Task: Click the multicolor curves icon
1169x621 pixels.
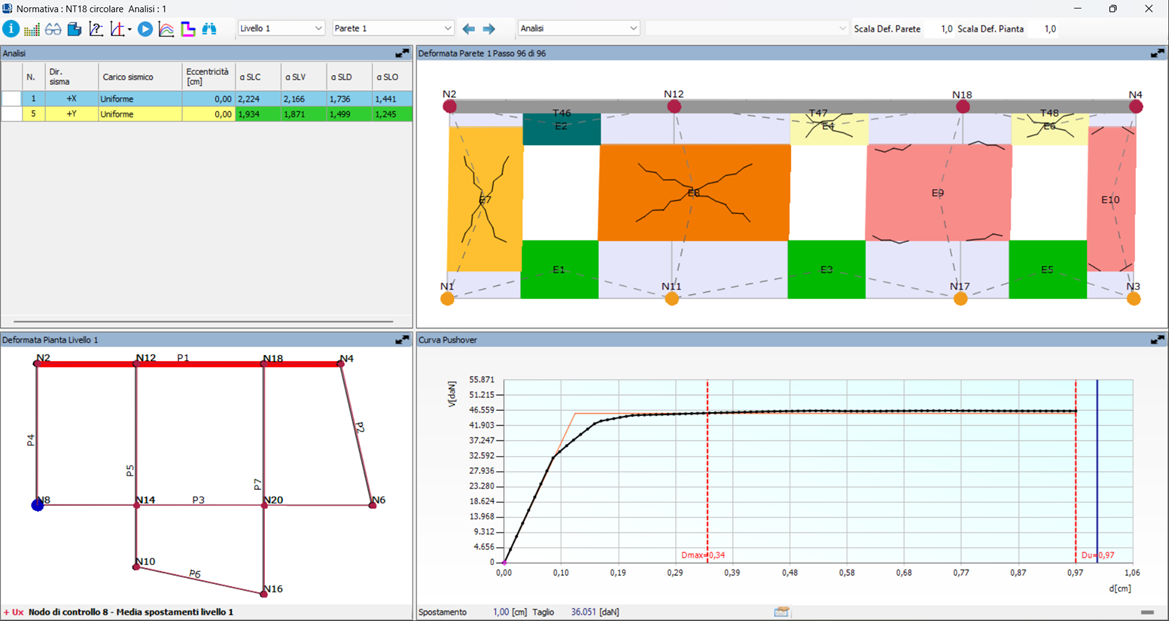Action: click(166, 29)
